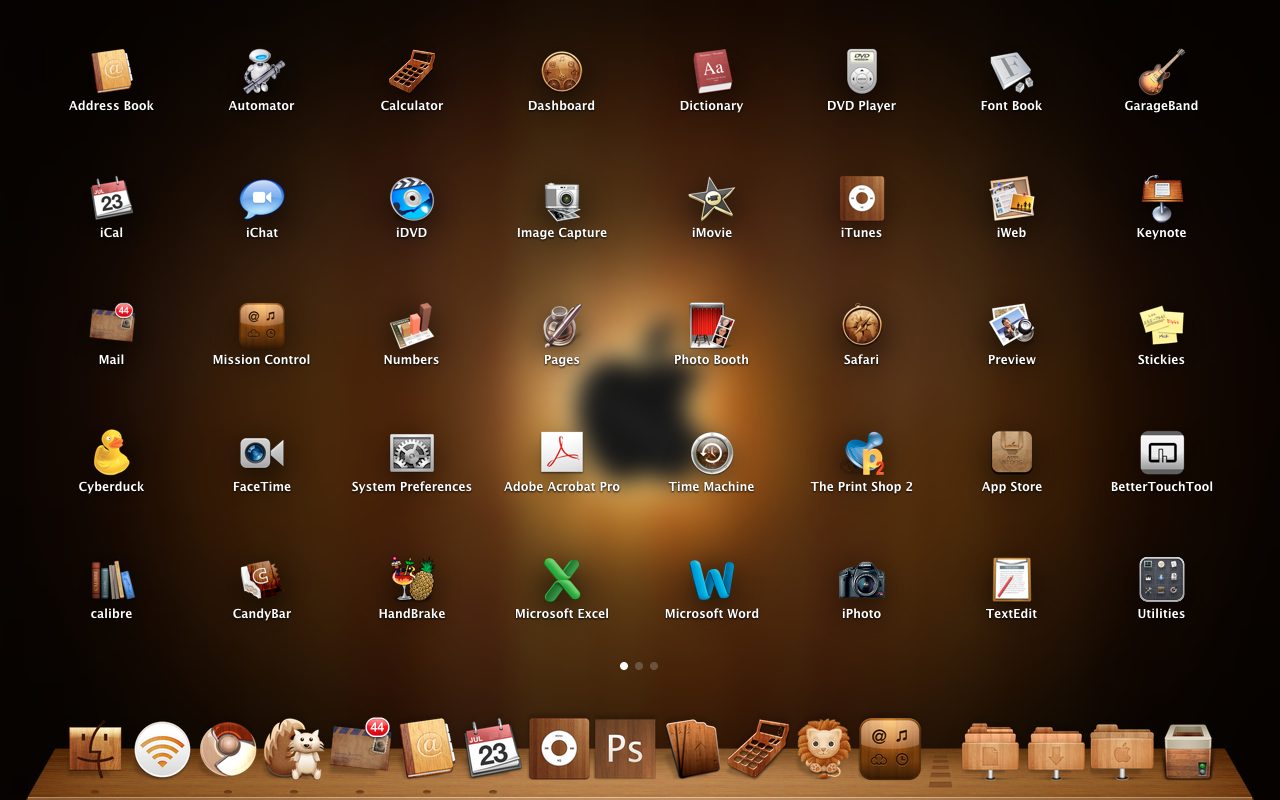Screen dimensions: 1280x800
Task: Launch the iWeb app
Action: (1012, 198)
